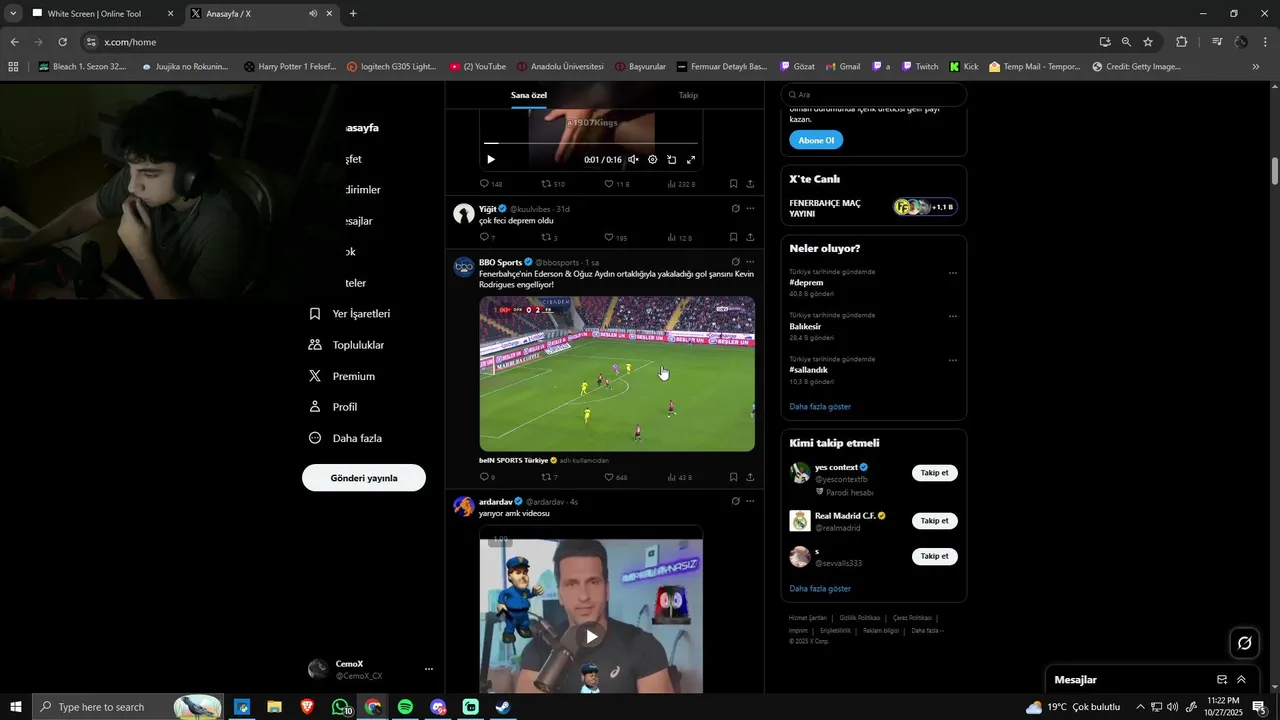The height and width of the screenshot is (720, 1280).
Task: Open options for #sallandık trend
Action: [952, 360]
